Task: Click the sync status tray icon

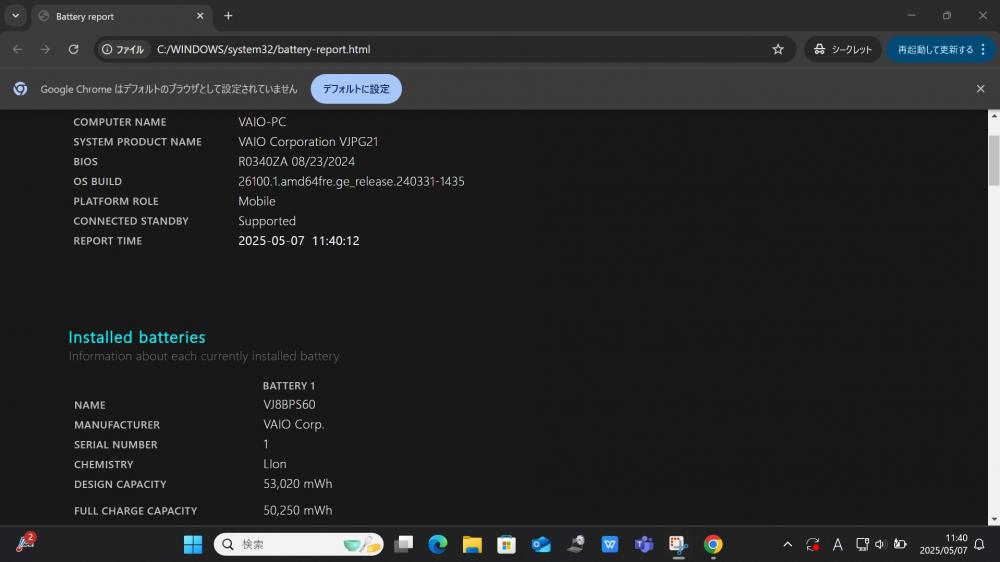Action: point(812,544)
